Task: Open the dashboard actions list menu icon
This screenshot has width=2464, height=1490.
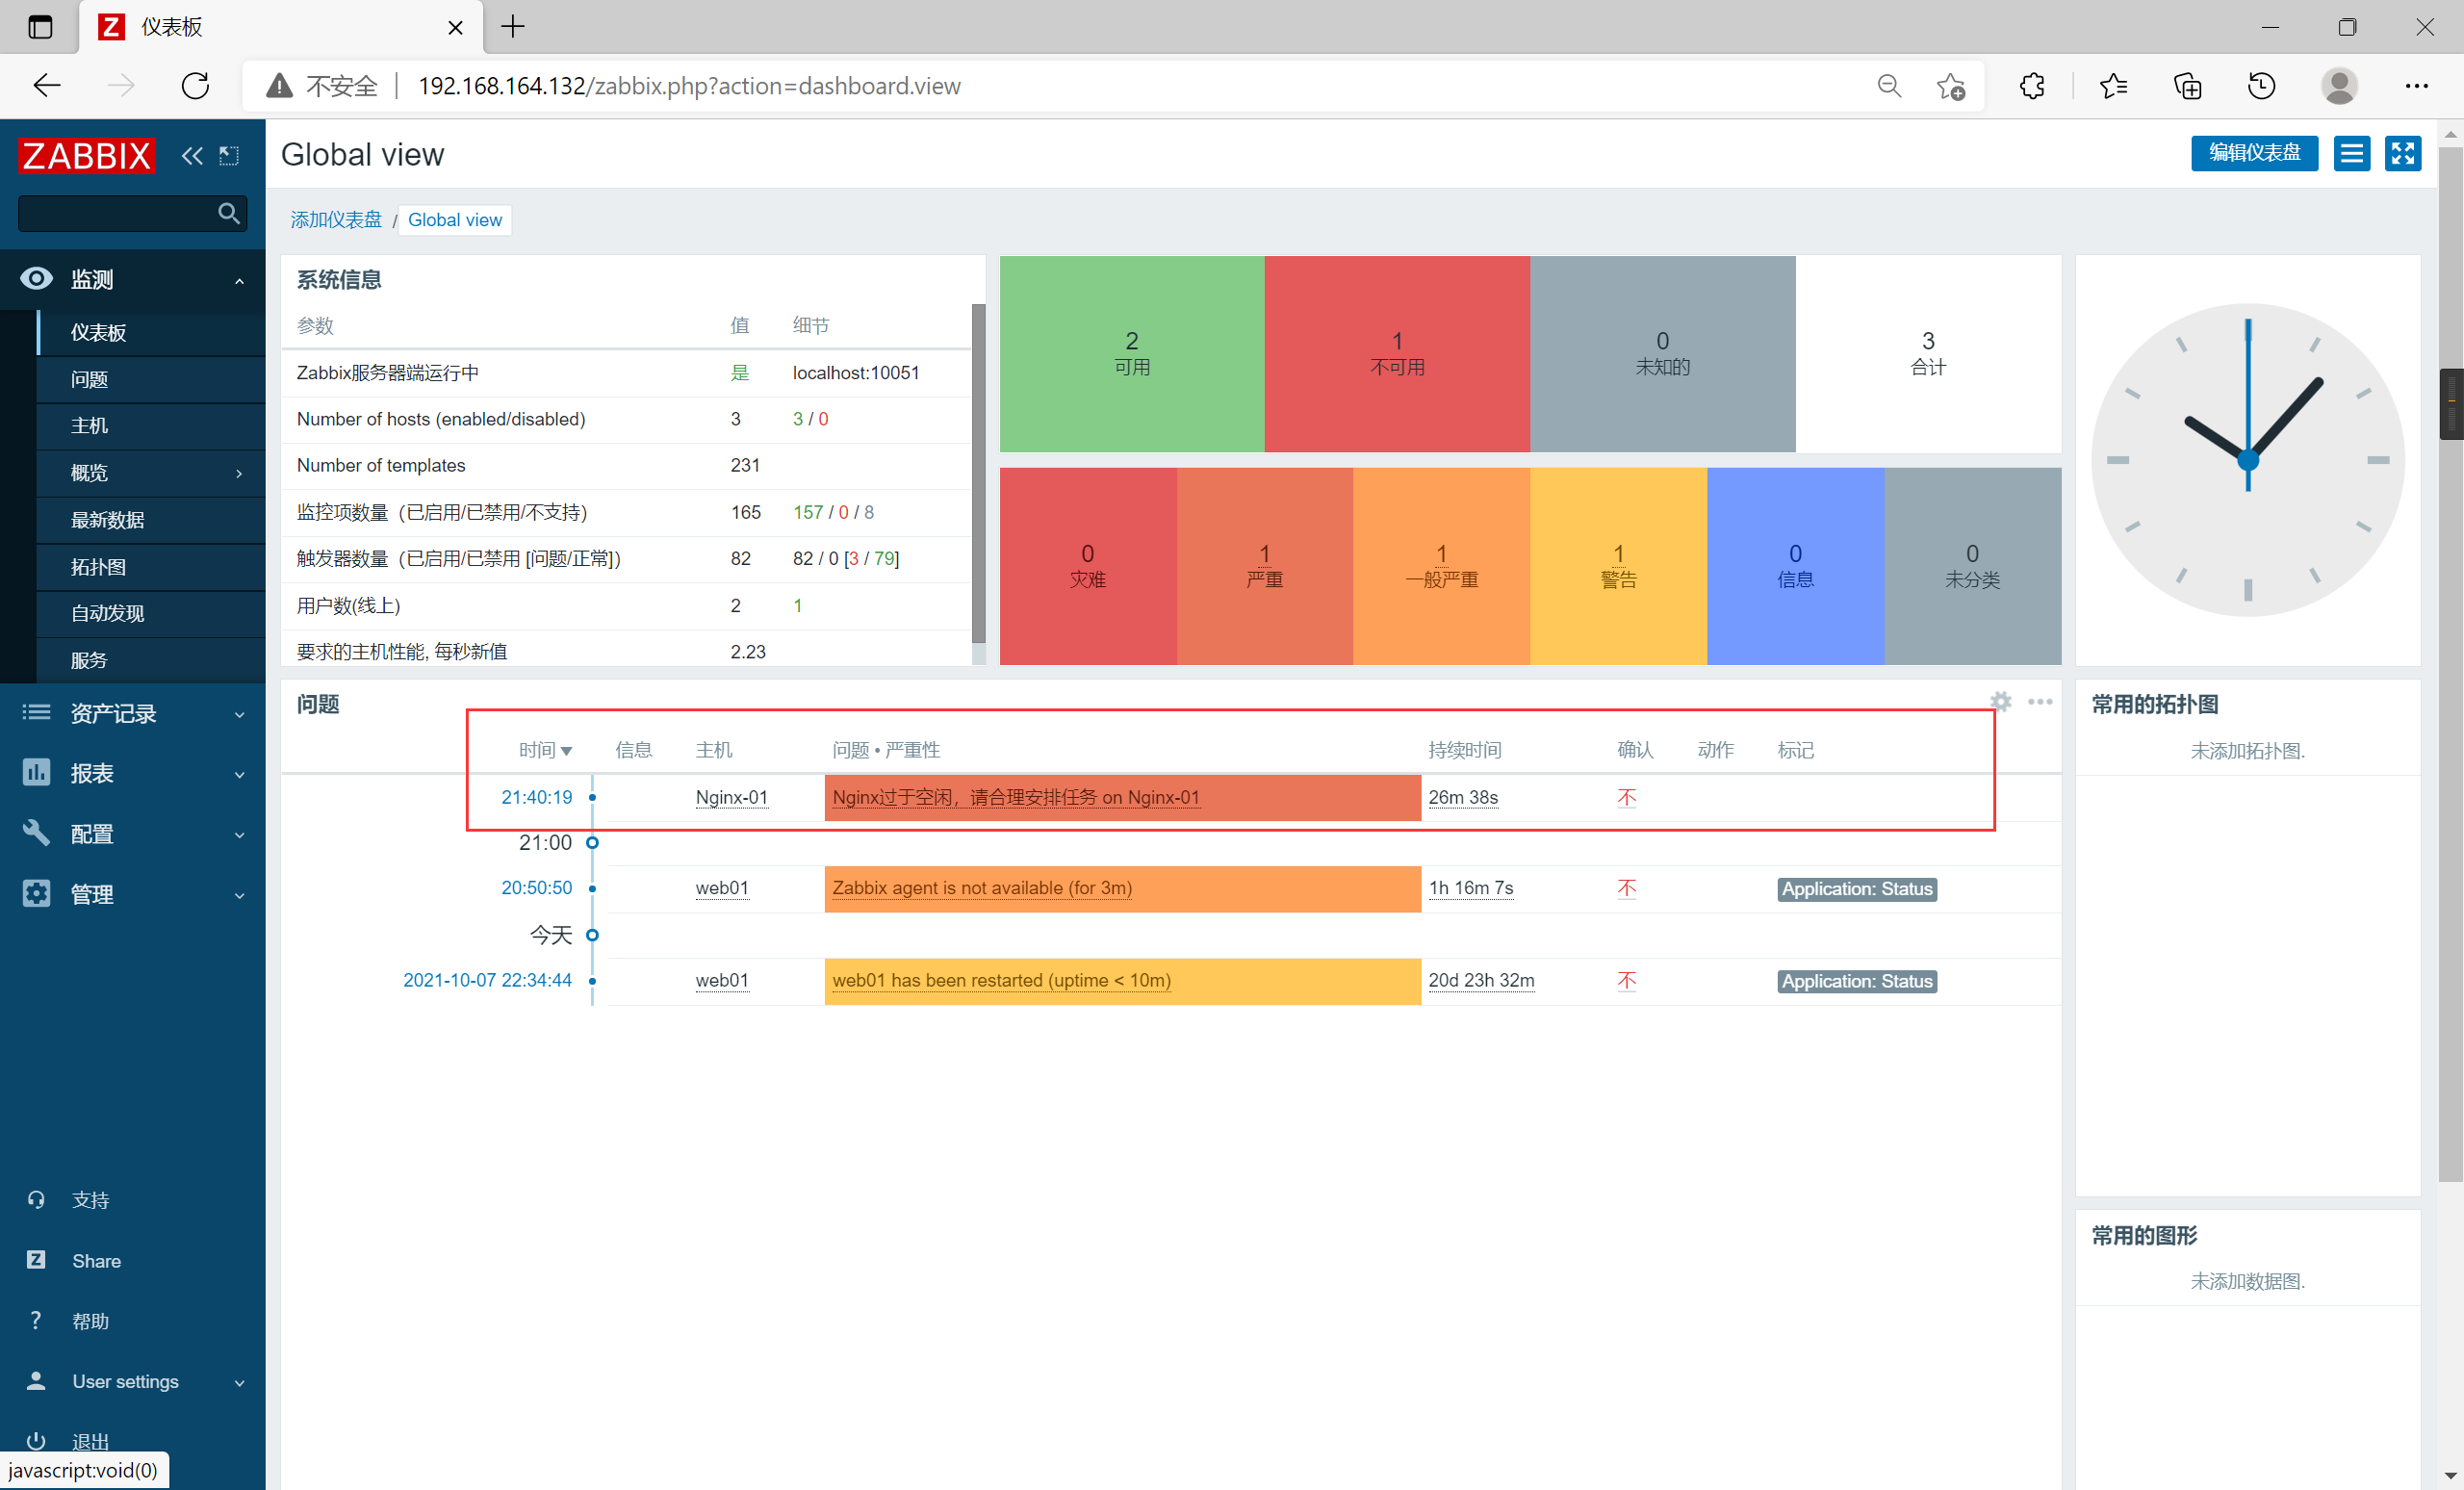Action: pyautogui.click(x=2351, y=153)
